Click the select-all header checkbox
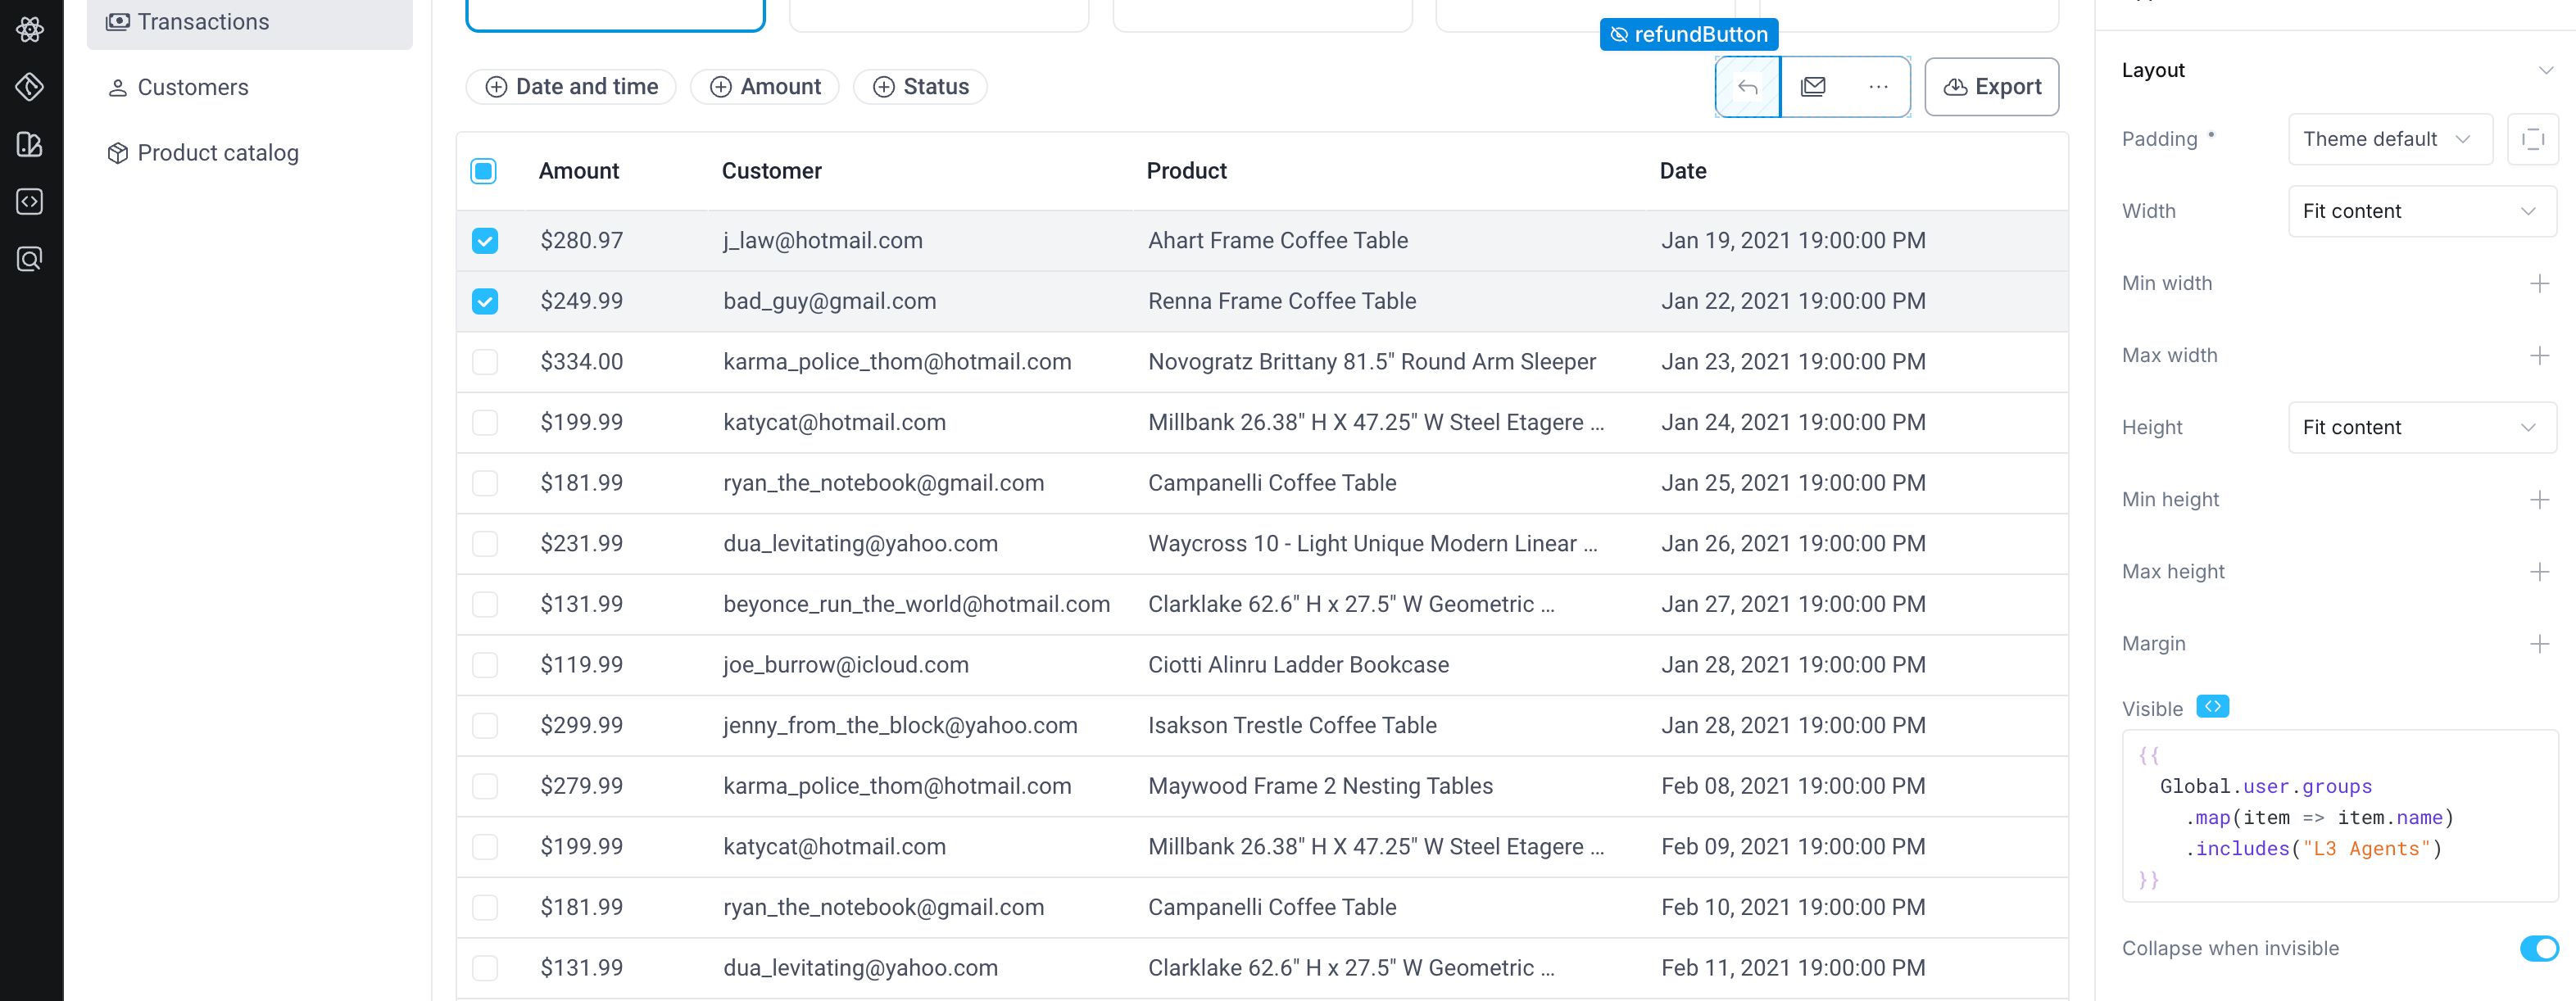The height and width of the screenshot is (1001, 2576). 485,171
